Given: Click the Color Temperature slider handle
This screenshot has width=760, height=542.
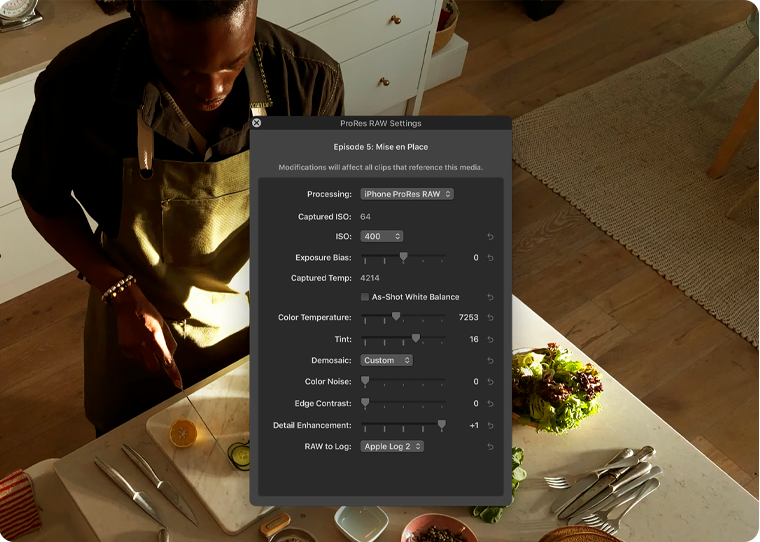Looking at the screenshot, I should click(x=396, y=317).
